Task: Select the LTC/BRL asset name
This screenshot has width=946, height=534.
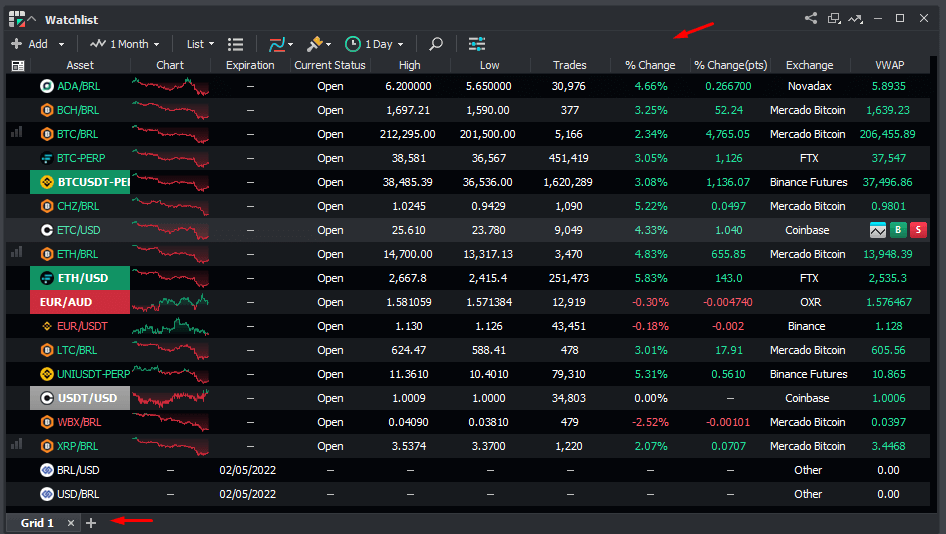Action: point(77,350)
